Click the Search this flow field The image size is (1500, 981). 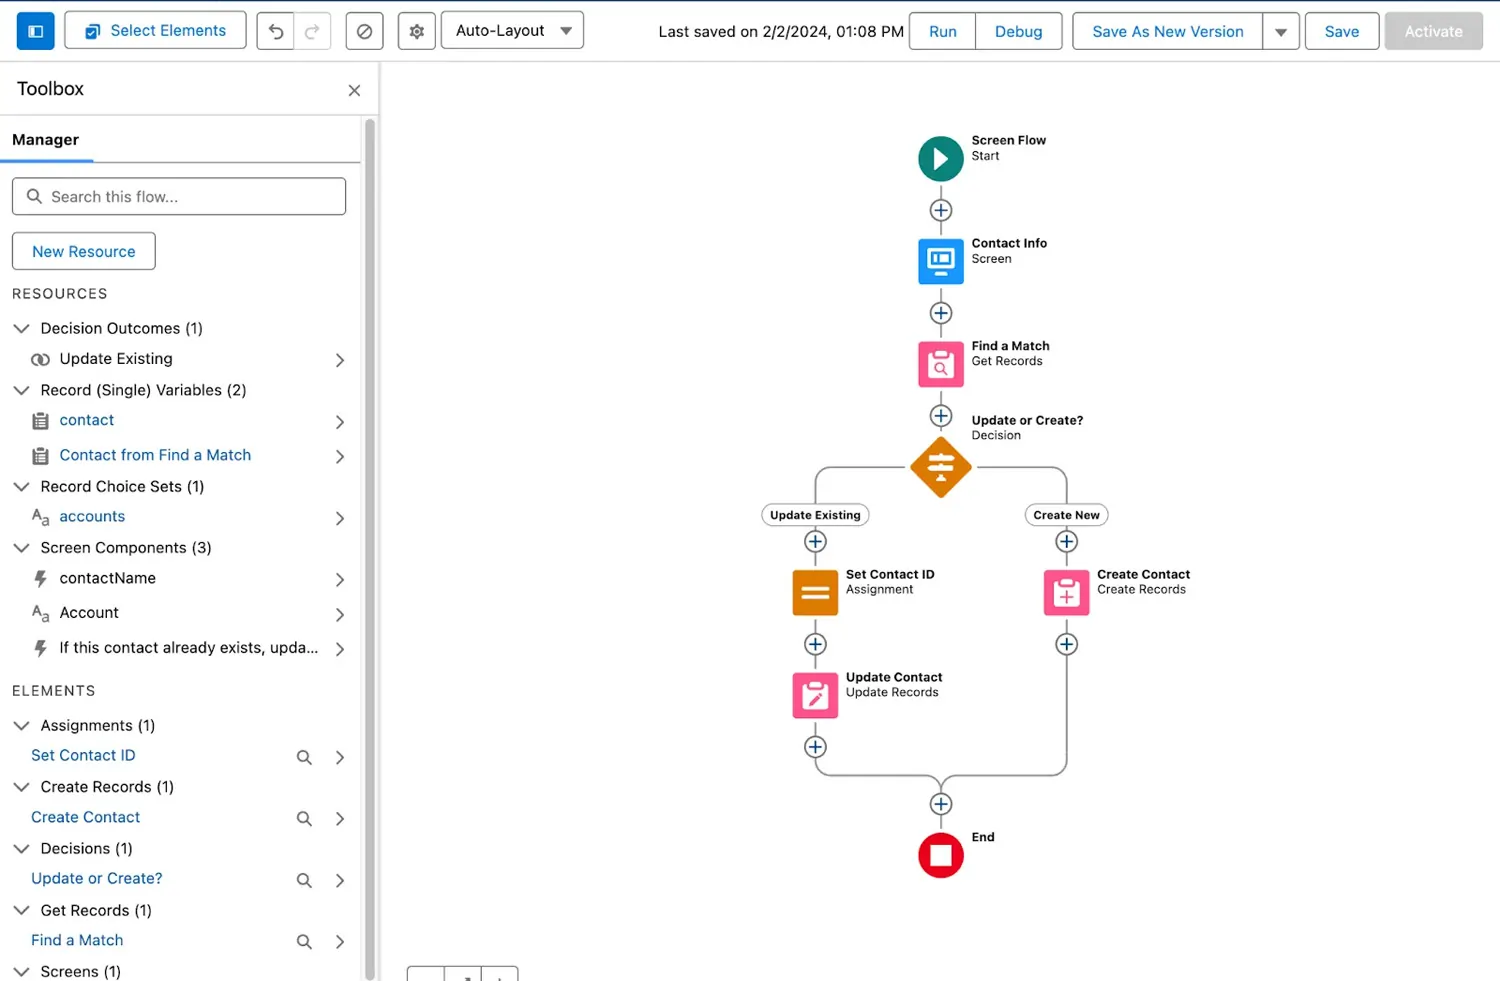(179, 196)
